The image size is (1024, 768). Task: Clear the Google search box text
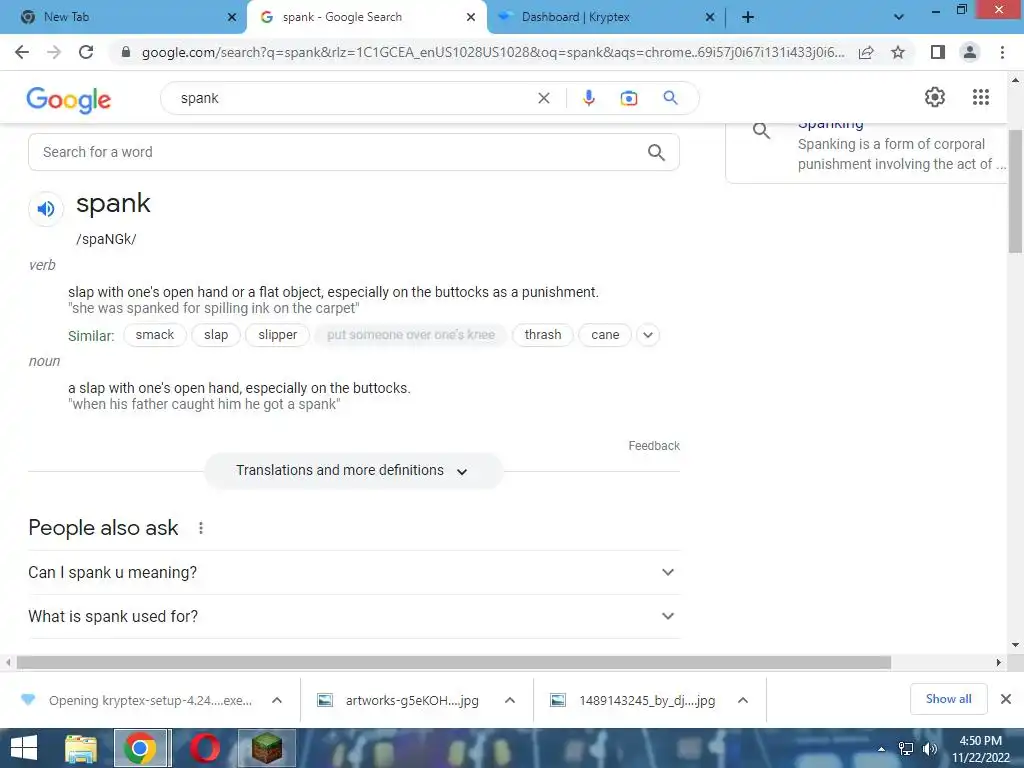click(543, 98)
